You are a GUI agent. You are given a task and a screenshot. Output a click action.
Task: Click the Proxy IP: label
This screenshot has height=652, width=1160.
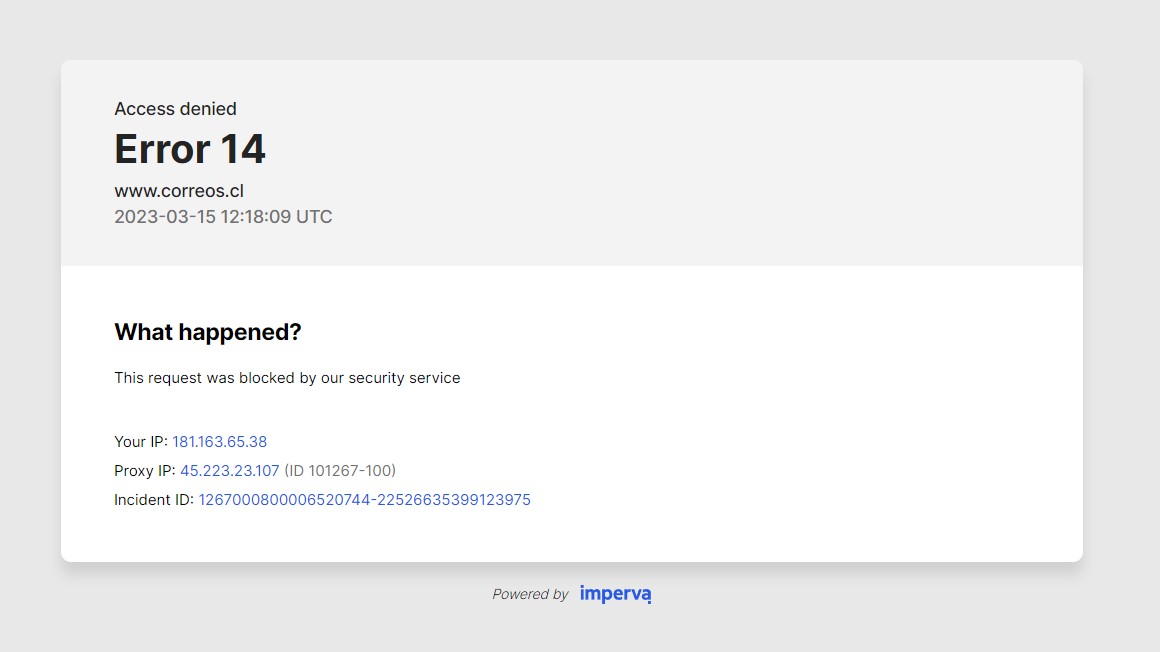[x=144, y=471]
